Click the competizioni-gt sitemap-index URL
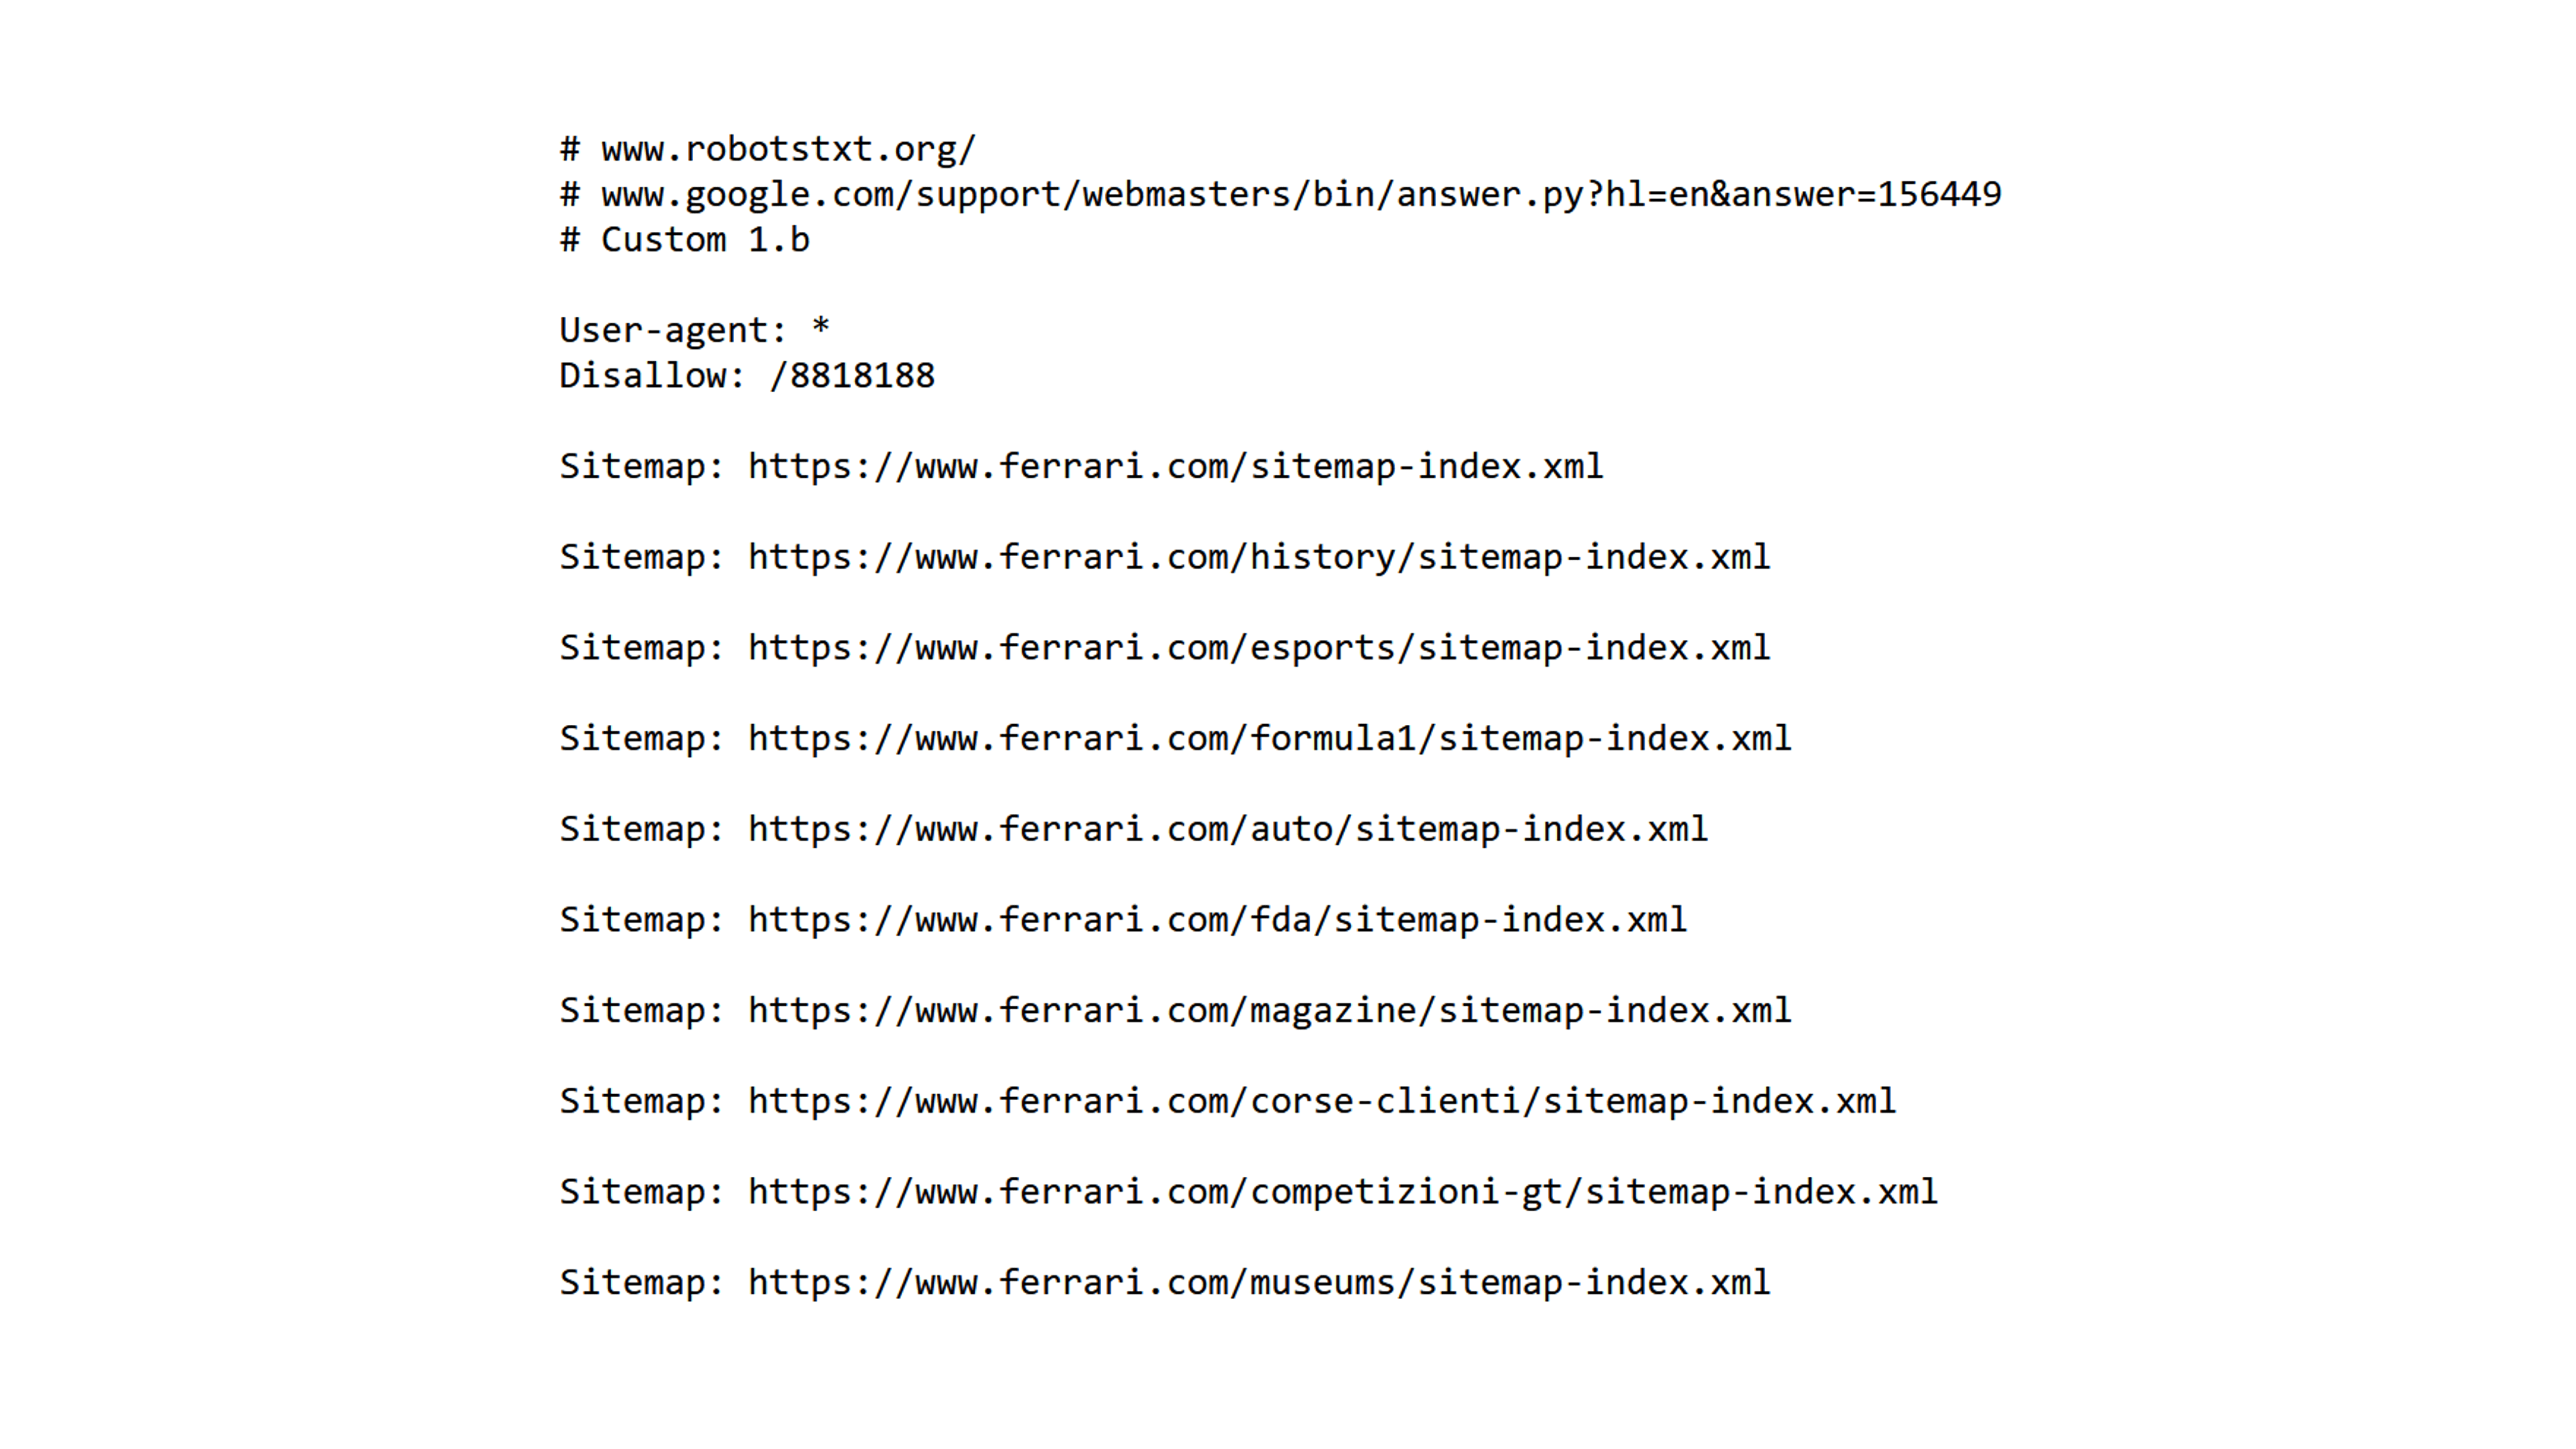The image size is (2576, 1449). tap(1342, 1192)
